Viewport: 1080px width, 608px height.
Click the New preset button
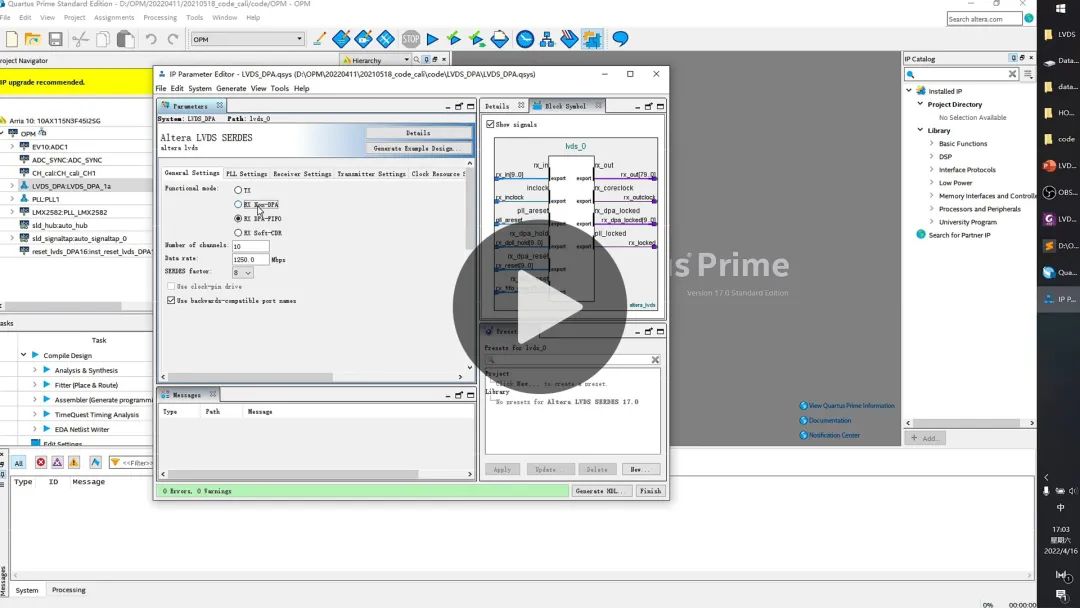(640, 470)
